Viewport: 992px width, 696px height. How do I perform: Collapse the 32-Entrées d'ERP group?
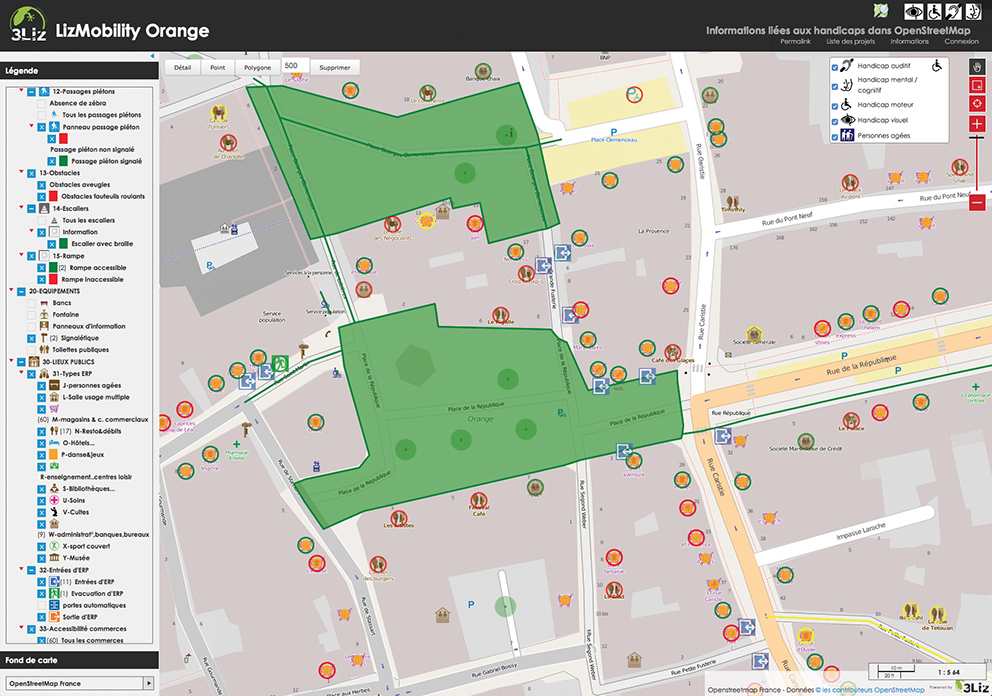(x=21, y=569)
